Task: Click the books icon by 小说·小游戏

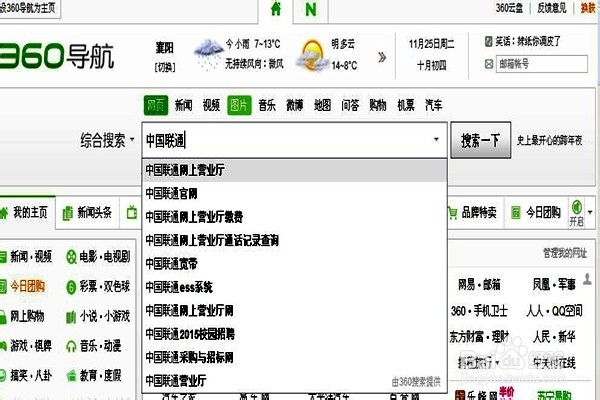Action: [x=71, y=317]
